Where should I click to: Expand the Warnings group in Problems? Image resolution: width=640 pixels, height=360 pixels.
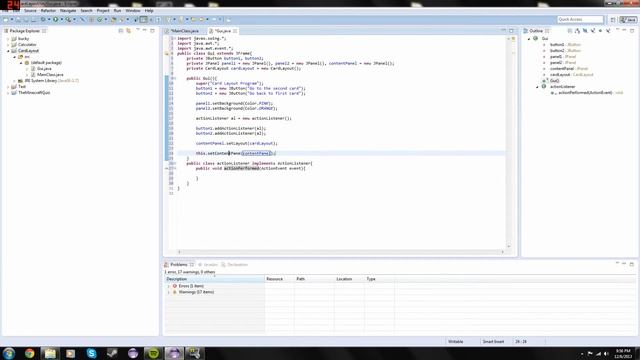[x=169, y=292]
